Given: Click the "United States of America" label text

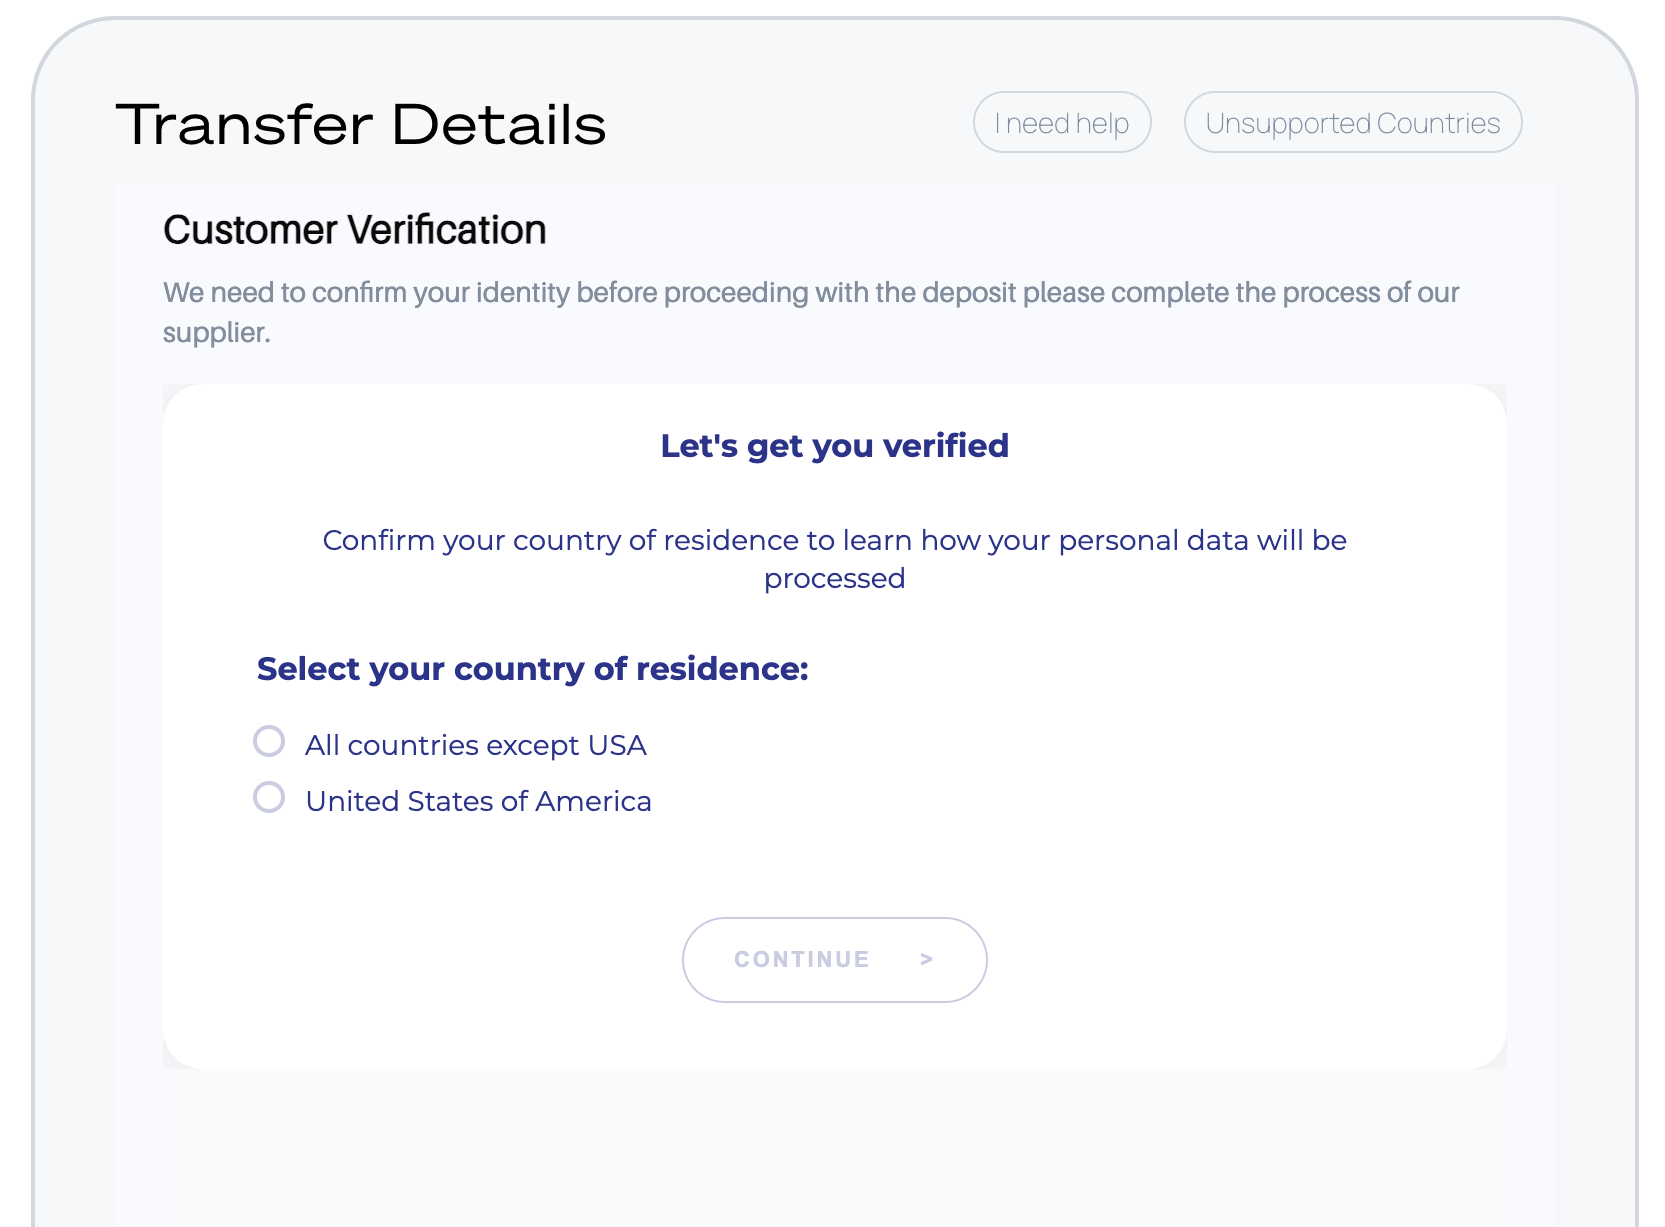Looking at the screenshot, I should coord(478,802).
